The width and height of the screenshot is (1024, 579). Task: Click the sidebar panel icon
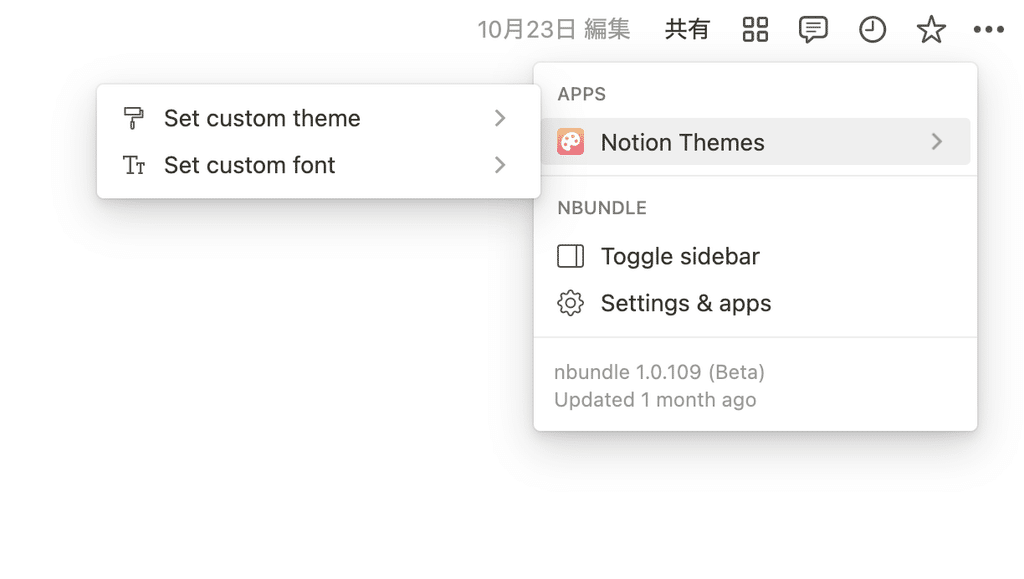point(570,257)
